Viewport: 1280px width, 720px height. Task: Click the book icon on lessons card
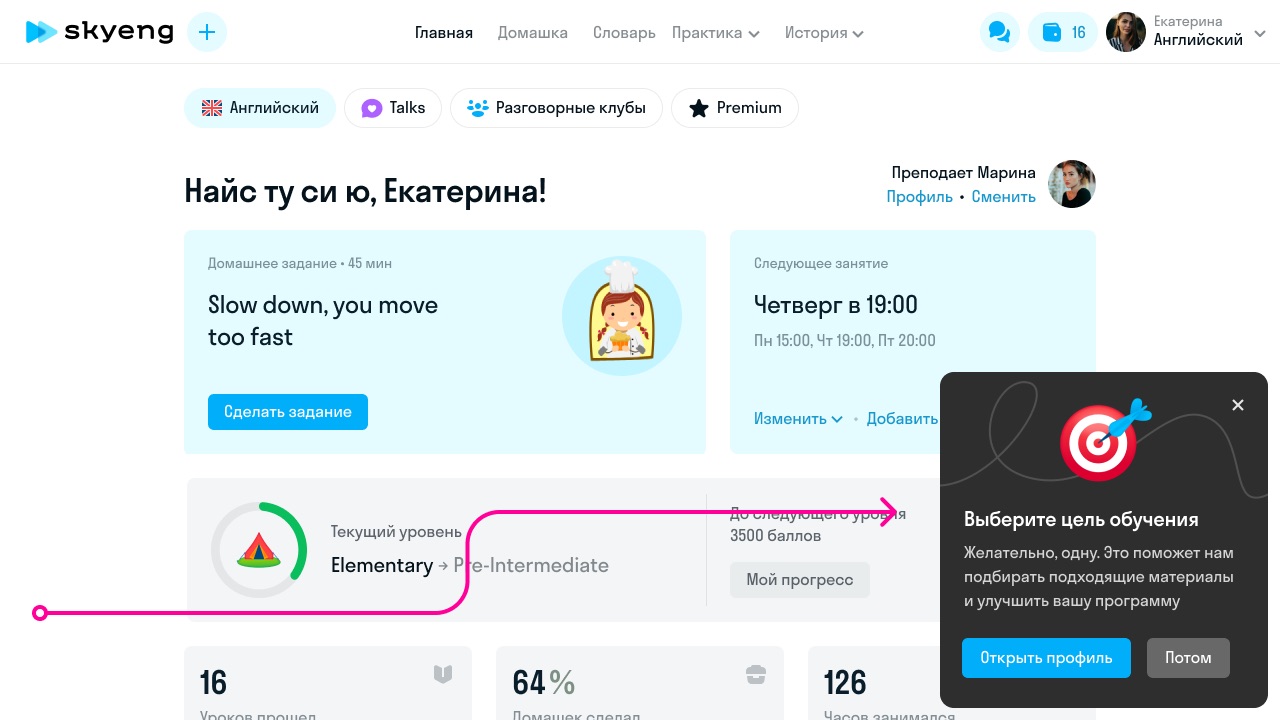click(x=443, y=674)
